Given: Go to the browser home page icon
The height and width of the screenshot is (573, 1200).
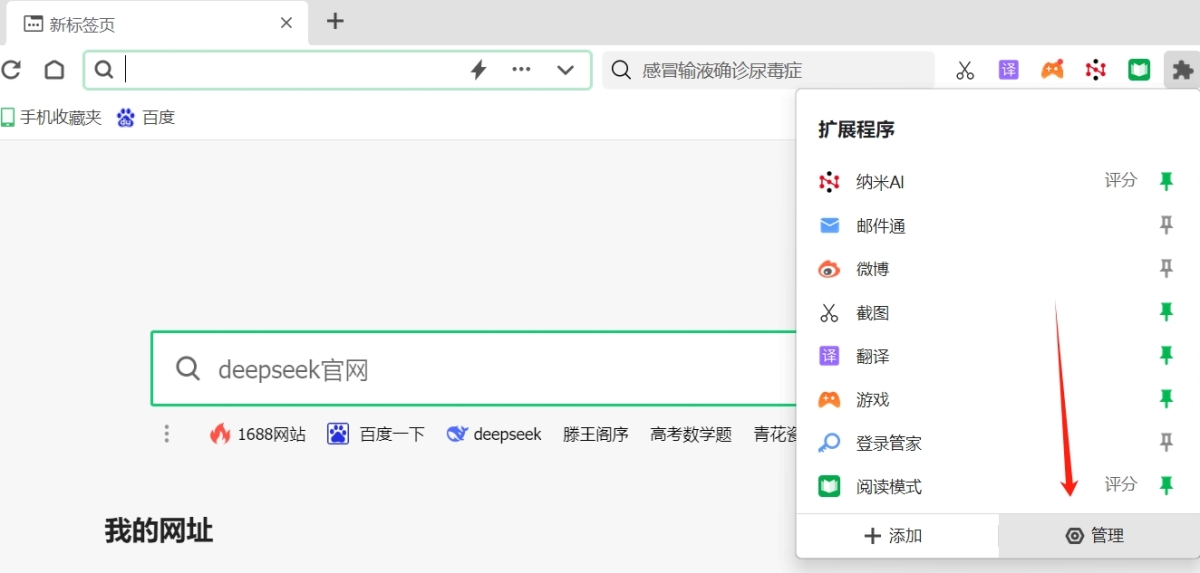Looking at the screenshot, I should 54,70.
